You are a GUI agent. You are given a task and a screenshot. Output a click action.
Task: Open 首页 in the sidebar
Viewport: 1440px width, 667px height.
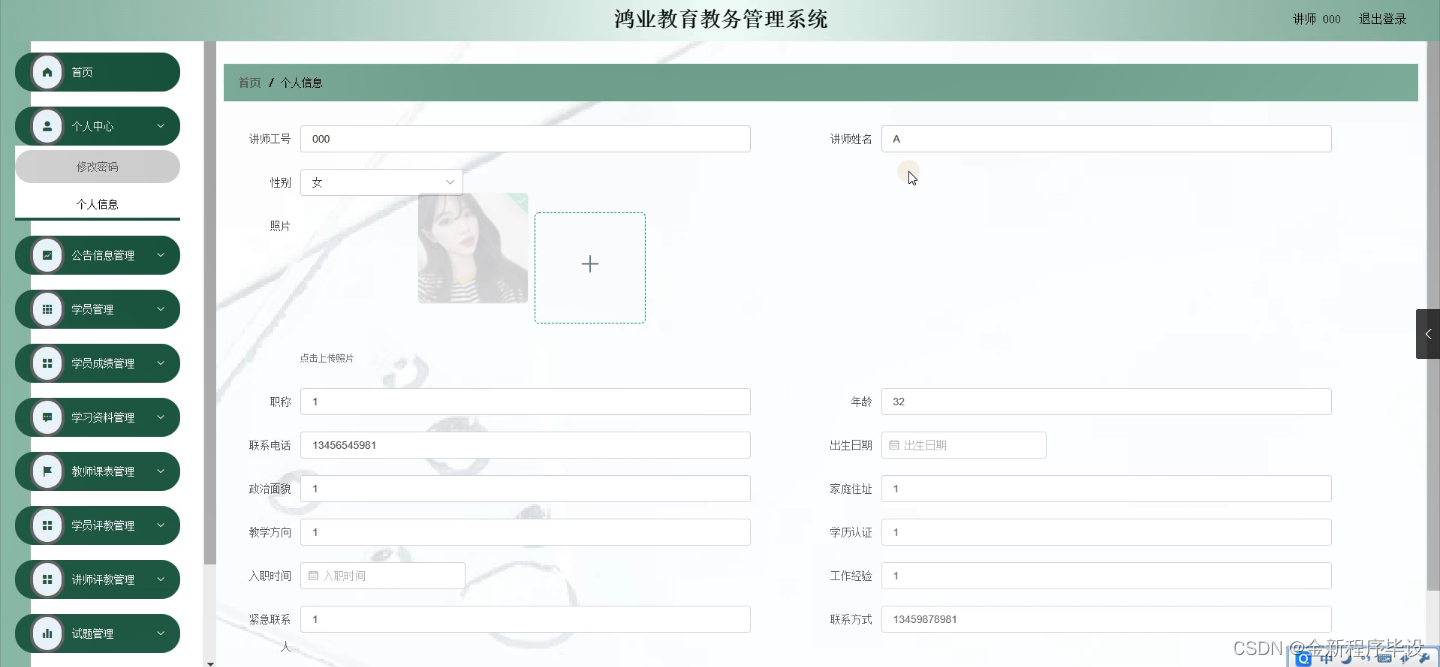(x=97, y=72)
